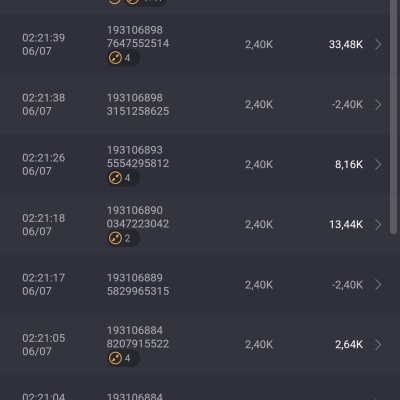Click multiplier badge icon on 02:21:39 bet
Screen dimensions: 400x400
coord(115,58)
